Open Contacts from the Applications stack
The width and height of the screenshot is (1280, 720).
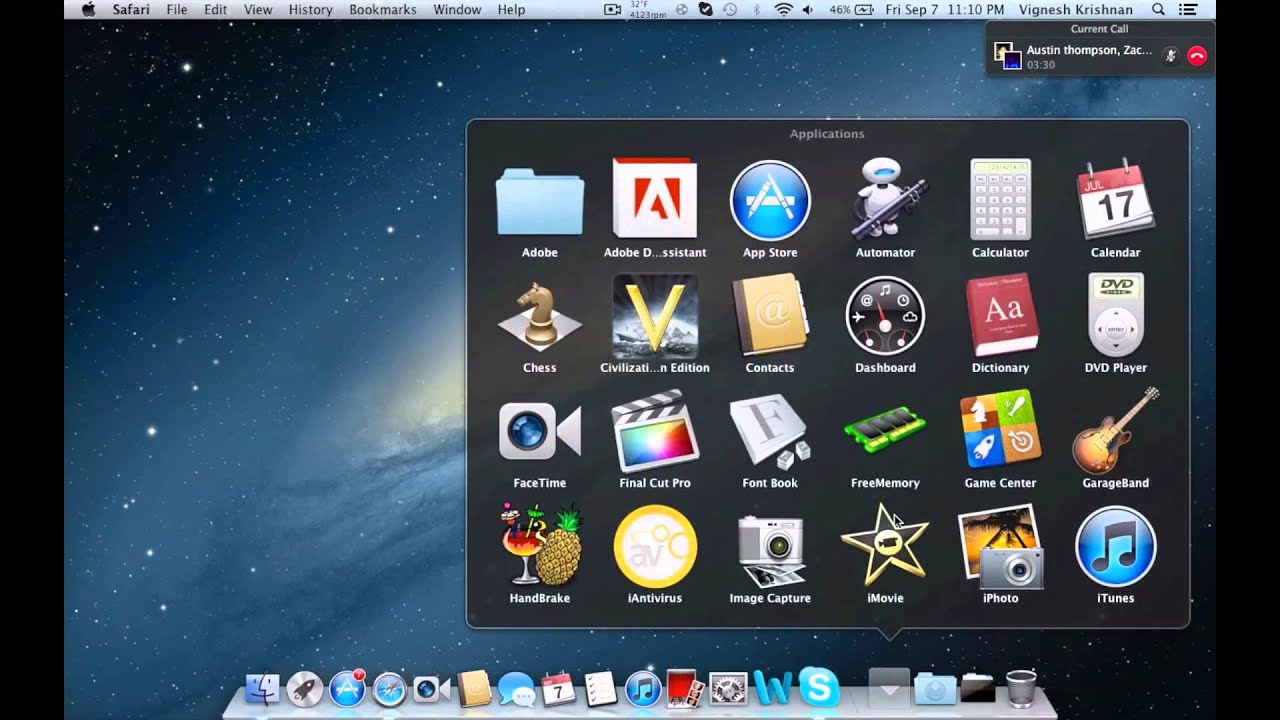[769, 314]
